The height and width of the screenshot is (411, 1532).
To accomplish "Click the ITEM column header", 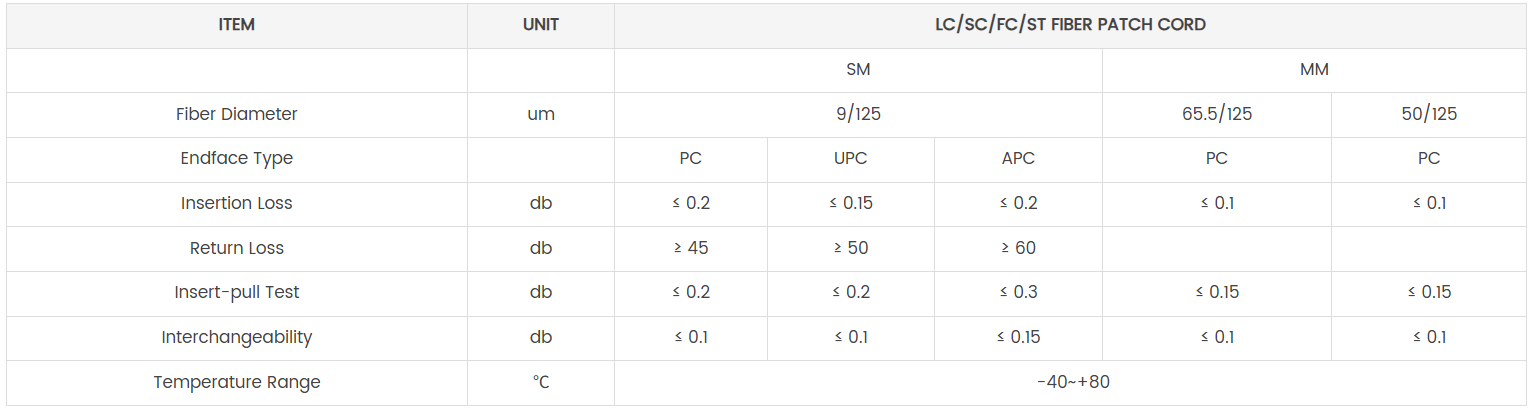I will pyautogui.click(x=237, y=25).
